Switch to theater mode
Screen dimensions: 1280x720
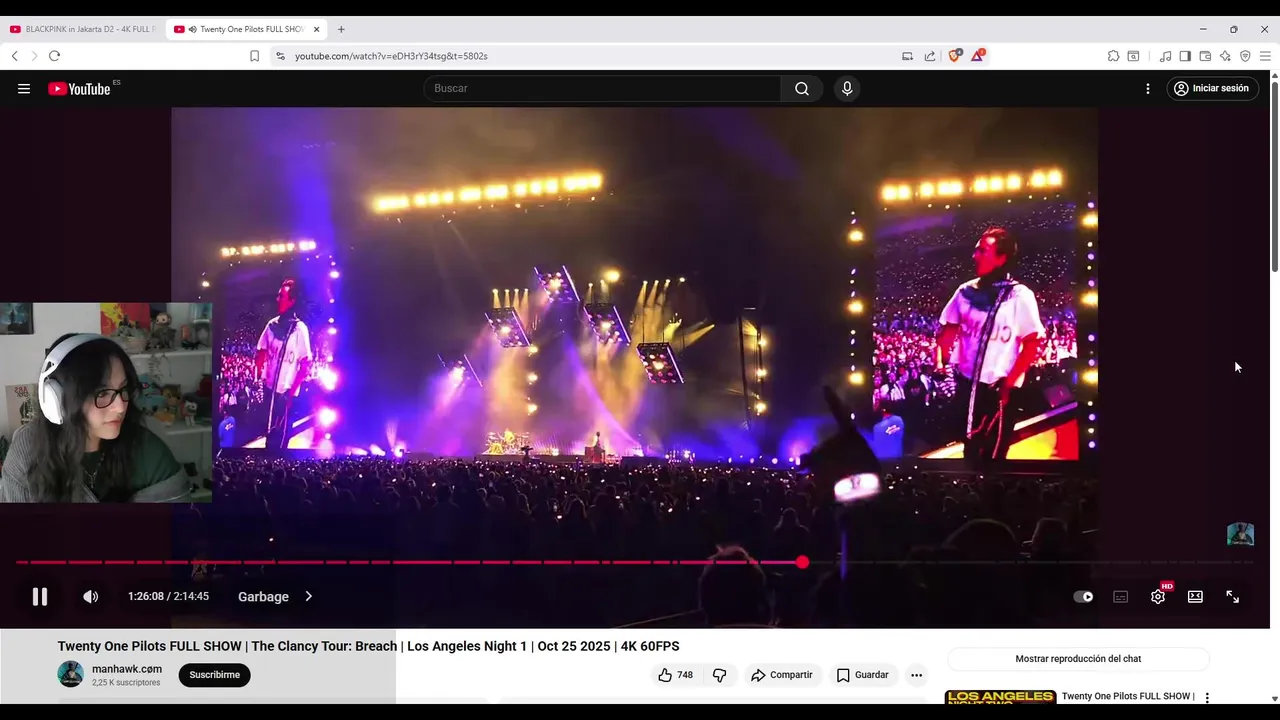tap(1195, 597)
